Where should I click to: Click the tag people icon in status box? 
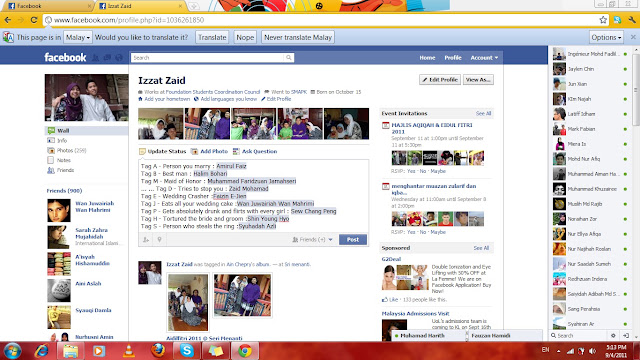[x=146, y=240]
